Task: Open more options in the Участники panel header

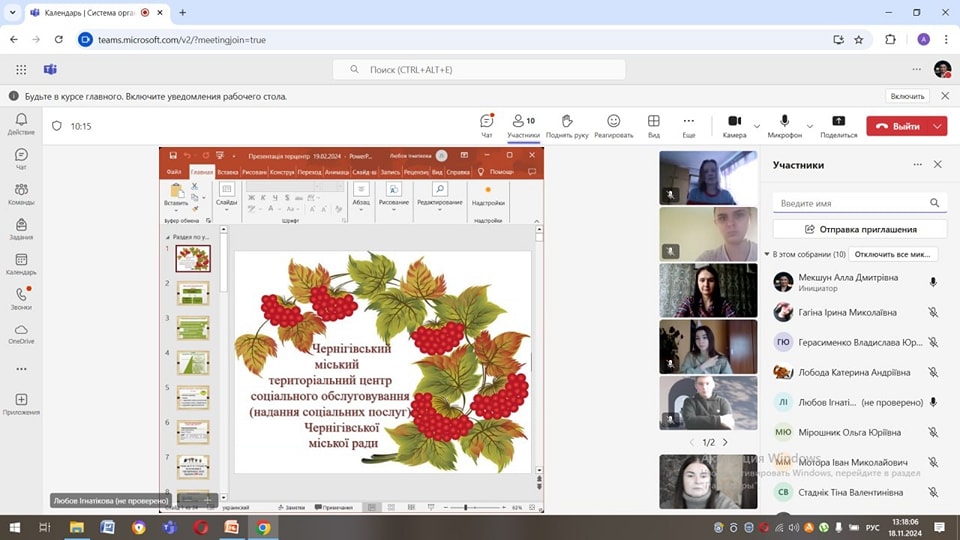Action: (x=917, y=165)
